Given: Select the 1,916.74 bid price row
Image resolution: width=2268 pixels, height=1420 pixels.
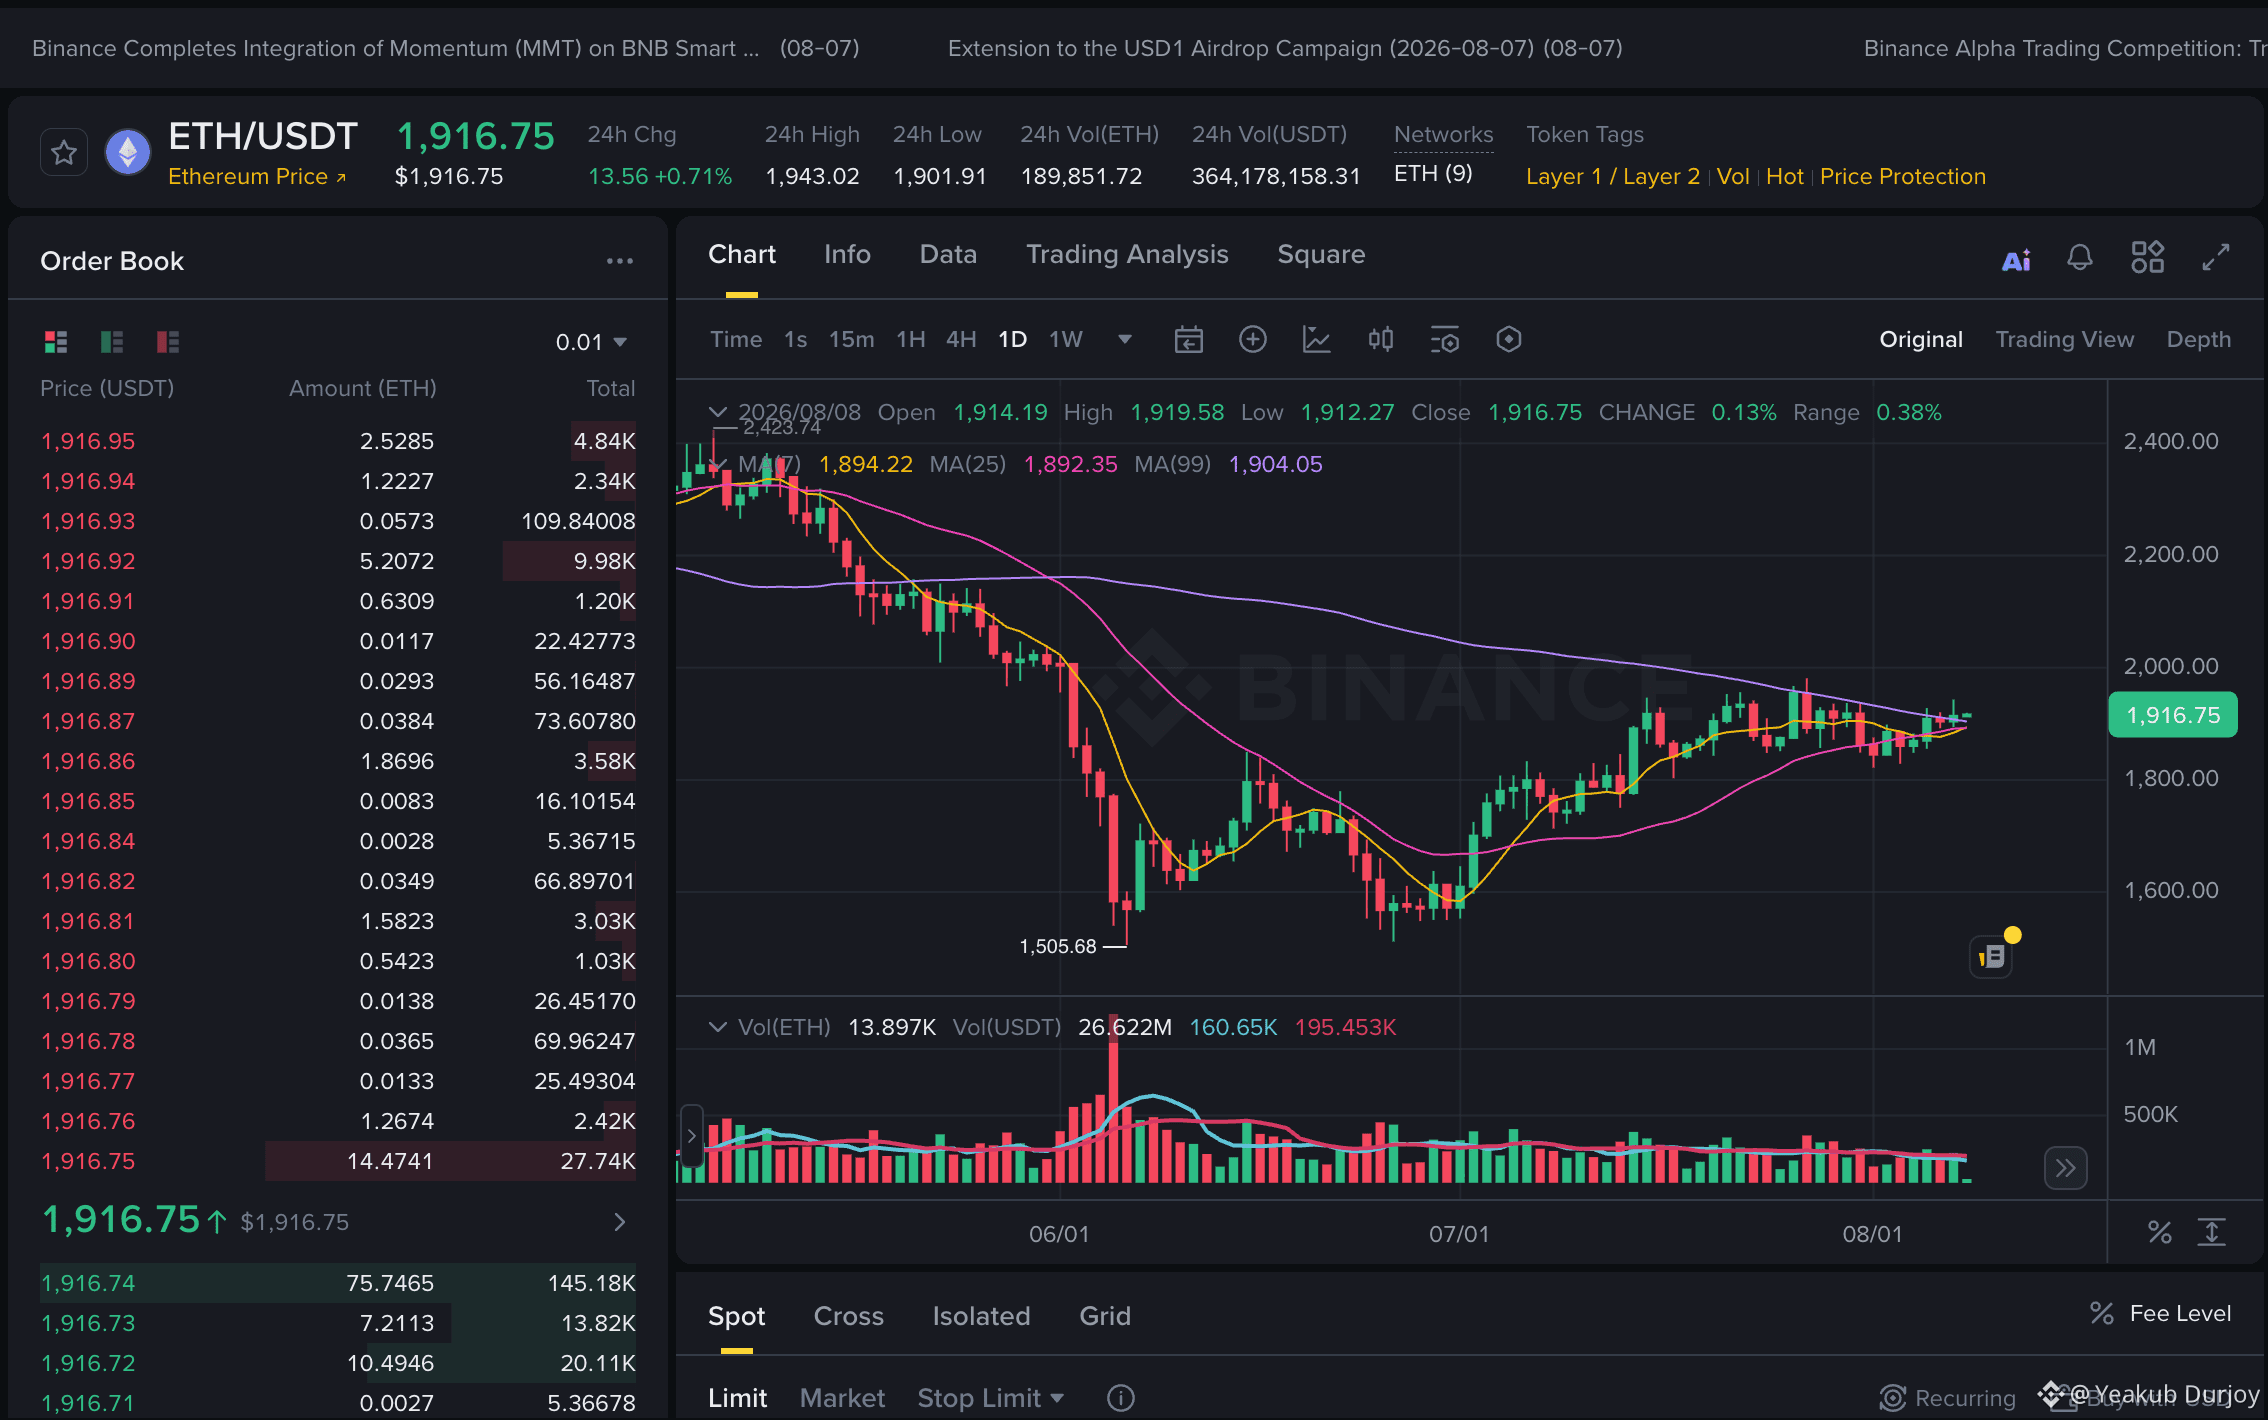Looking at the screenshot, I should (338, 1283).
